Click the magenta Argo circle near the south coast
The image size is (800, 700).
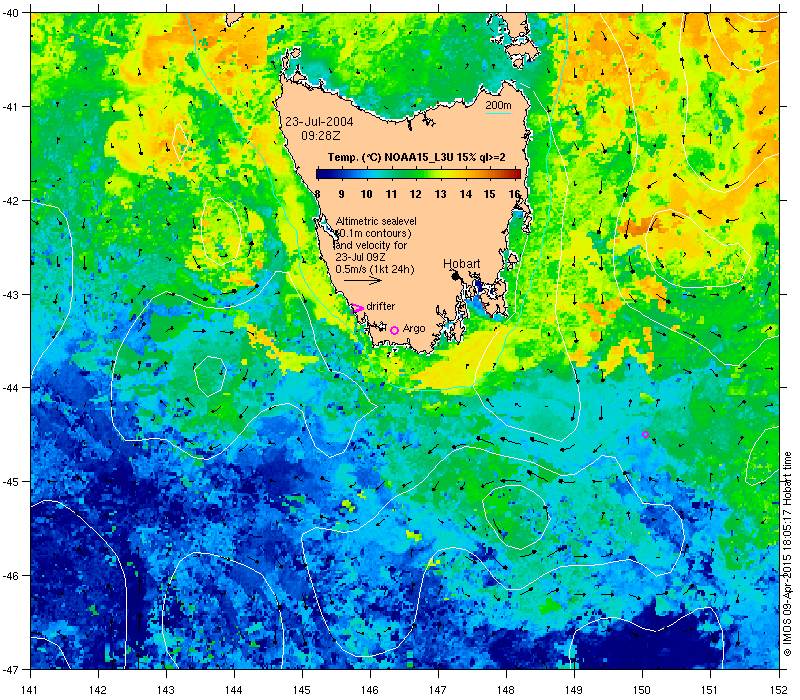tap(394, 331)
